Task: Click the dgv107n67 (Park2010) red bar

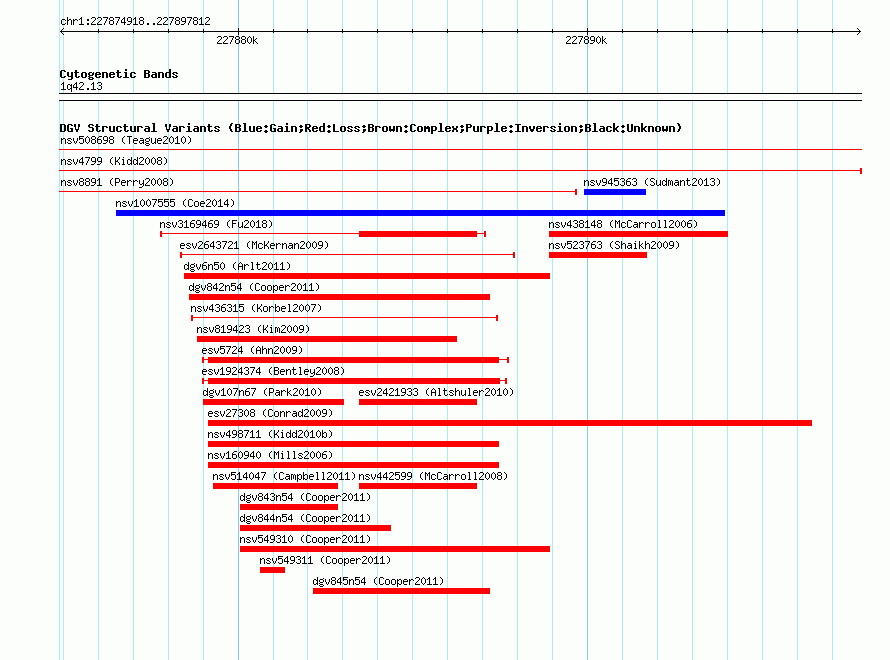Action: pos(274,402)
